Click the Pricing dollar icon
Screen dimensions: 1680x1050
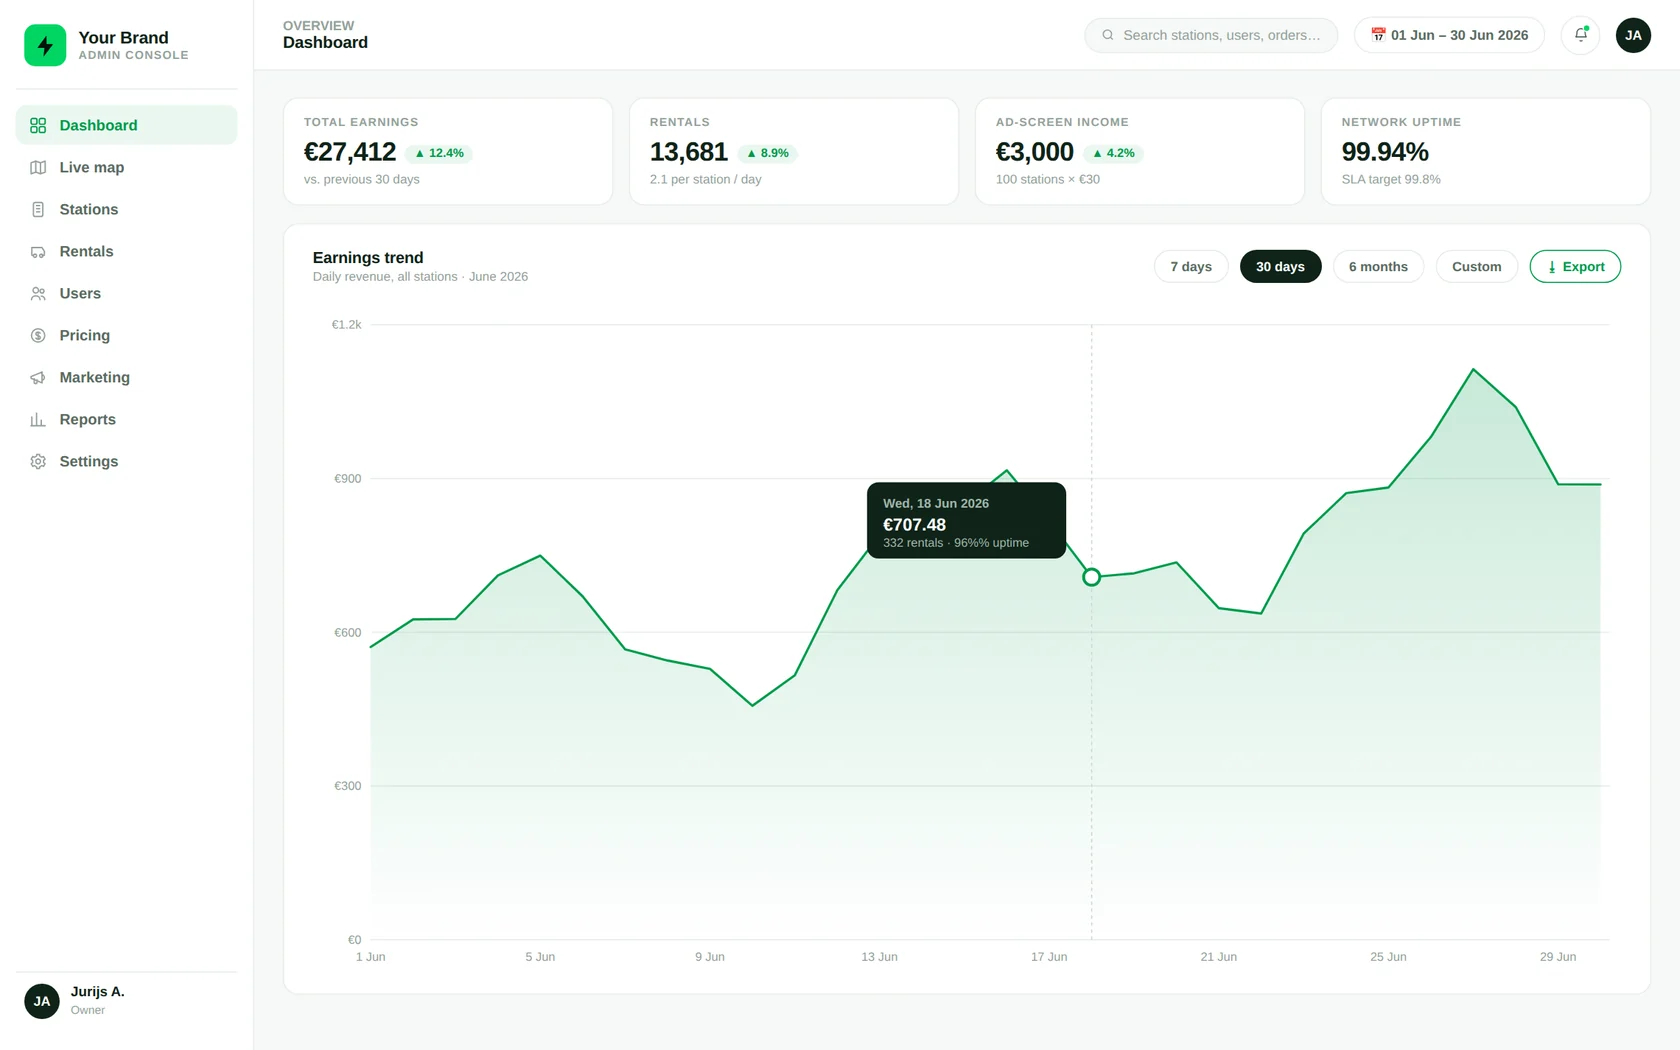38,335
